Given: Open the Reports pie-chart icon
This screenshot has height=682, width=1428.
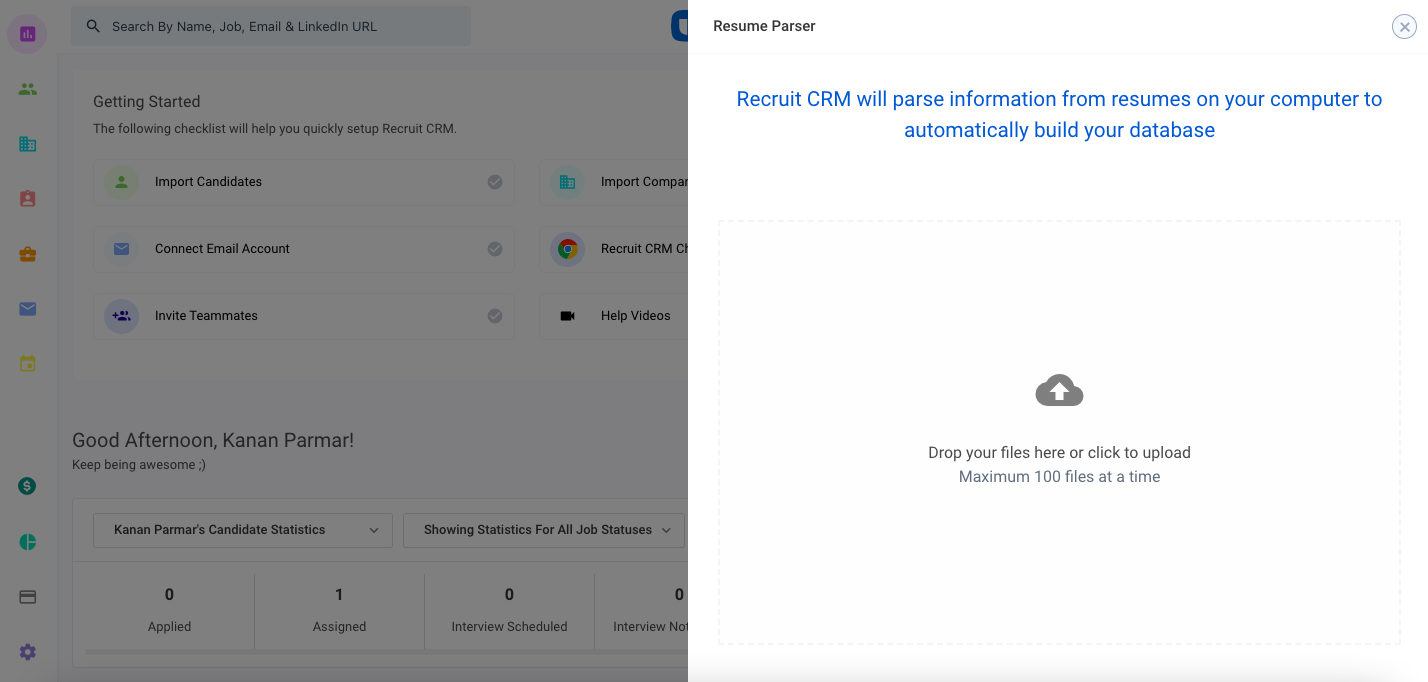Looking at the screenshot, I should coord(27,540).
